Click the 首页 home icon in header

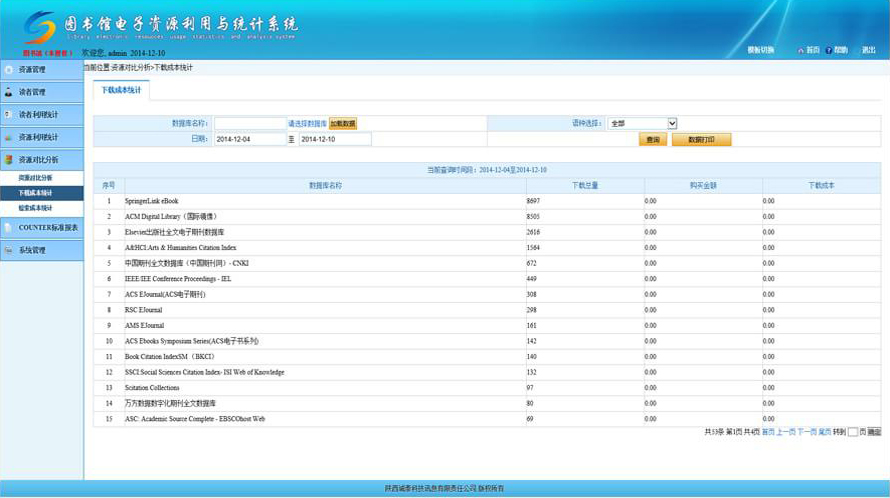tap(801, 50)
